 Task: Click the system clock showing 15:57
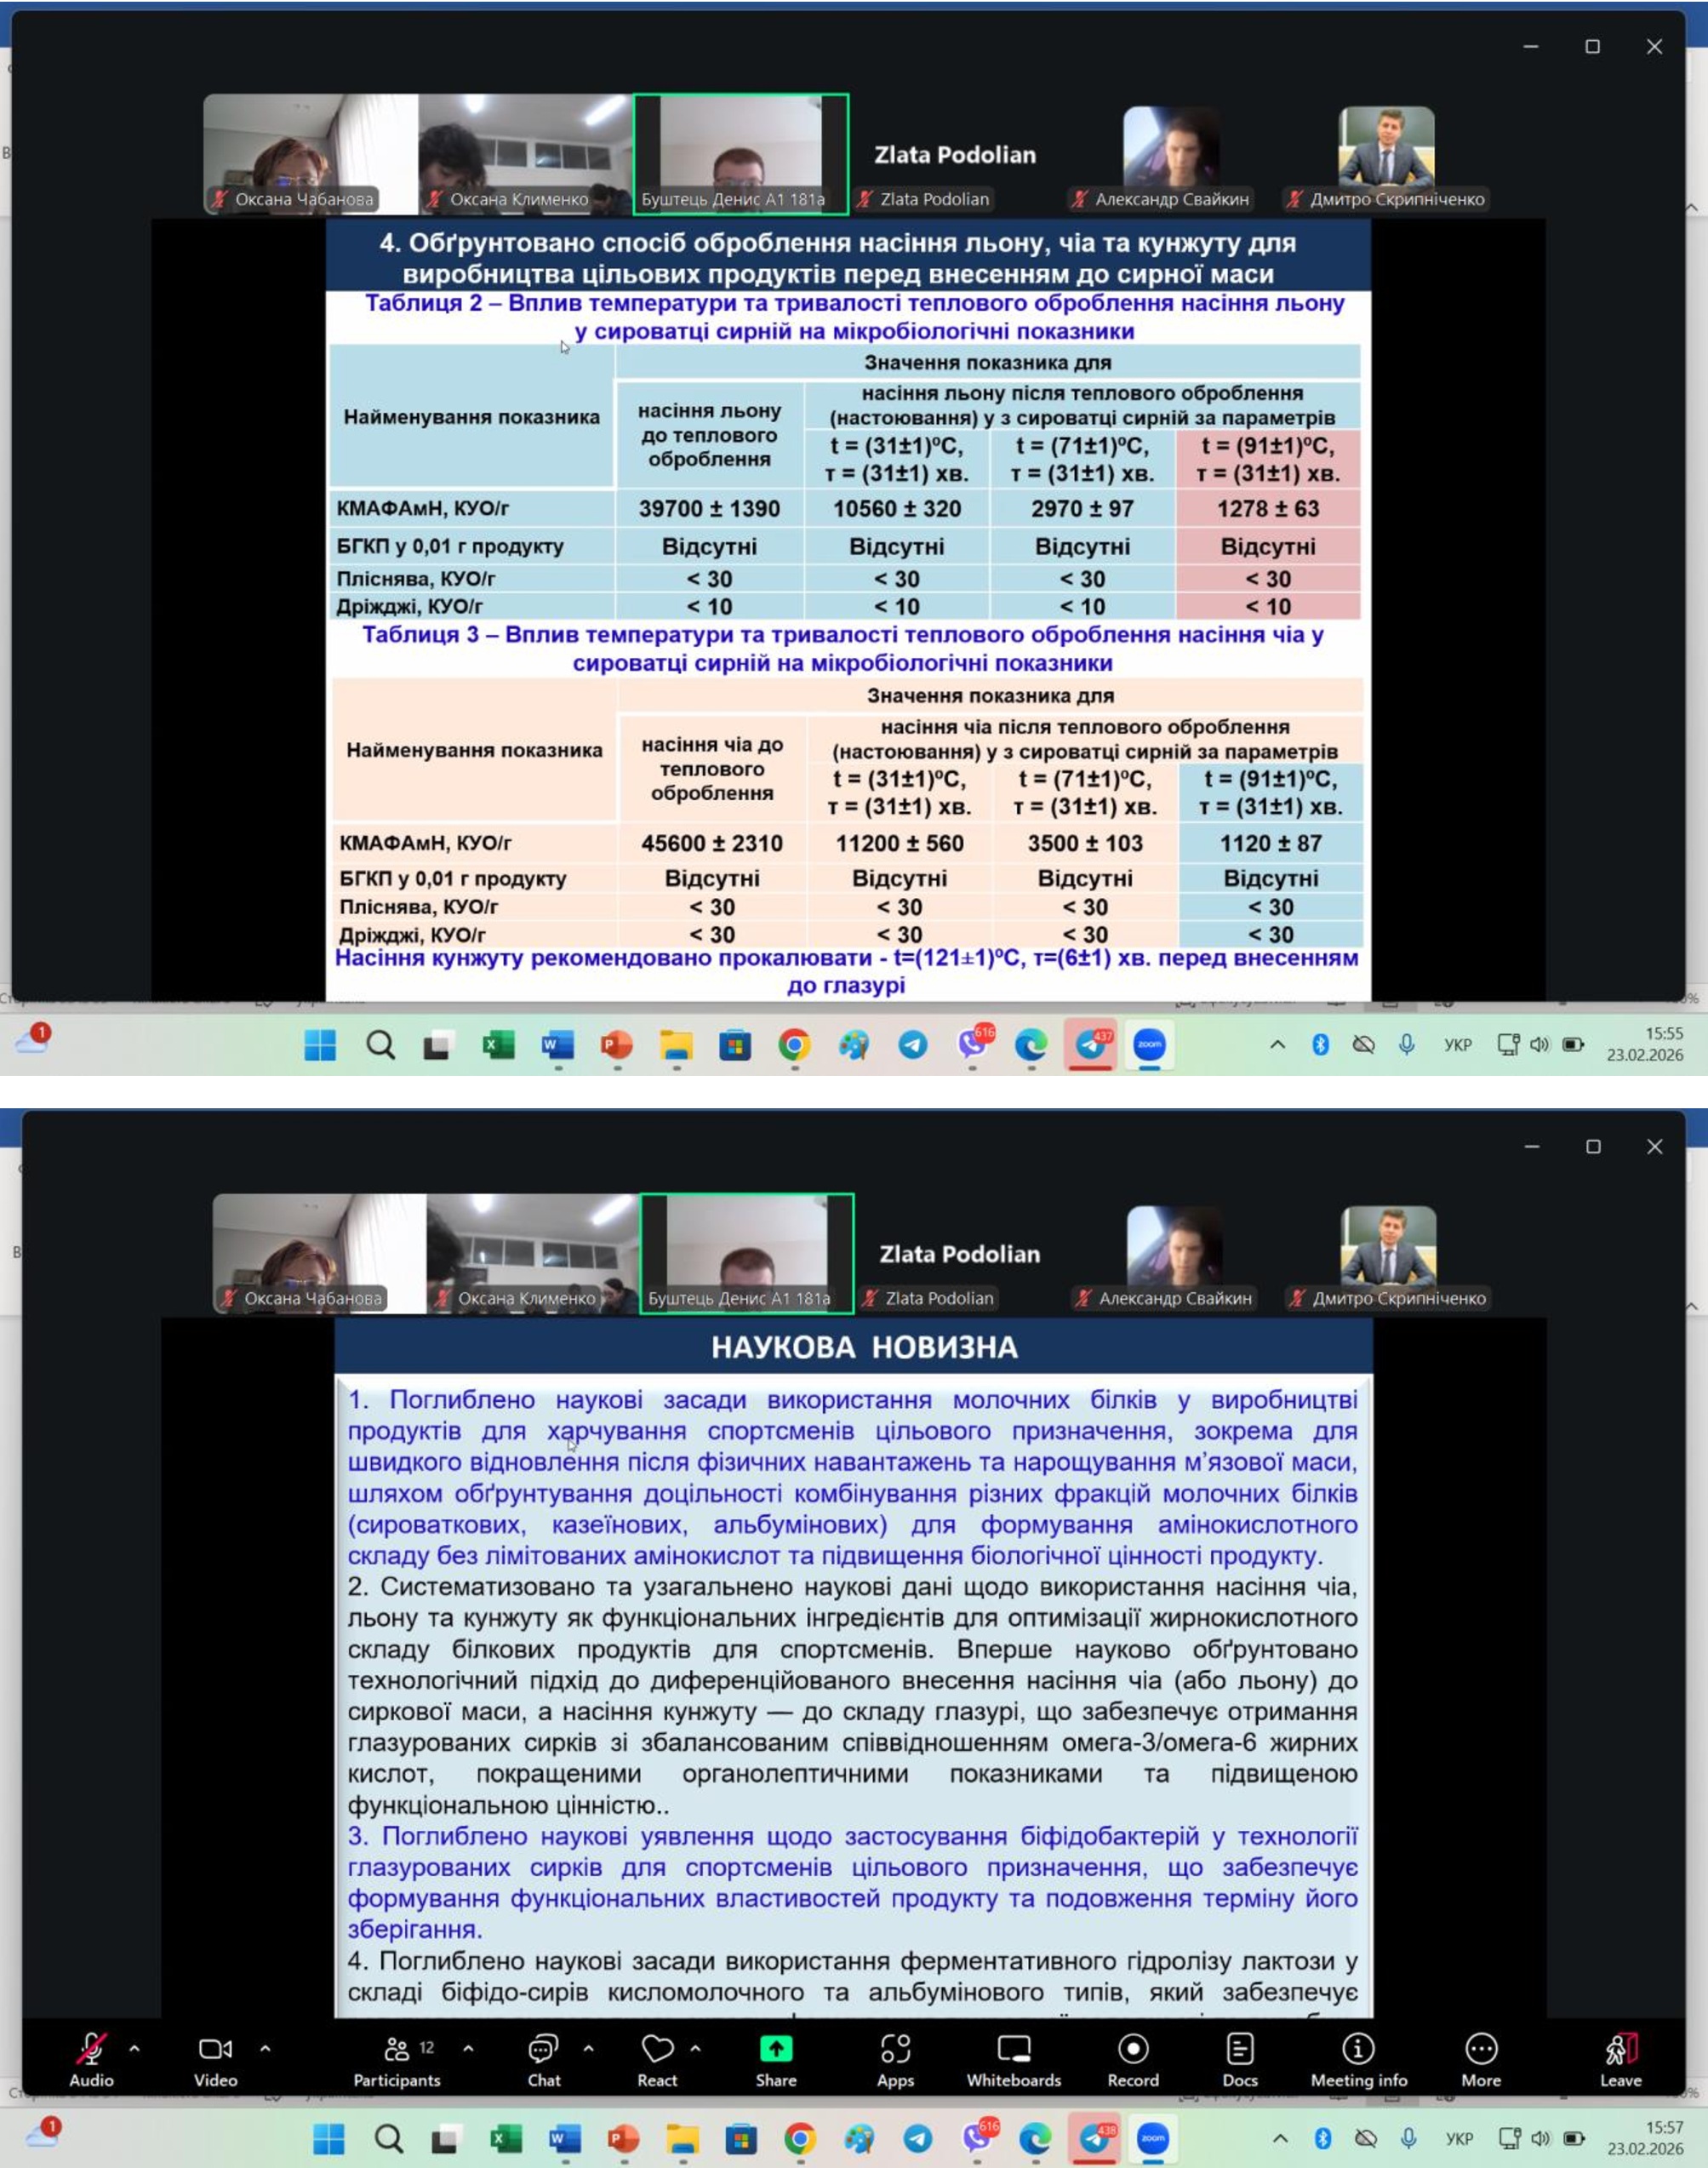(1645, 2138)
